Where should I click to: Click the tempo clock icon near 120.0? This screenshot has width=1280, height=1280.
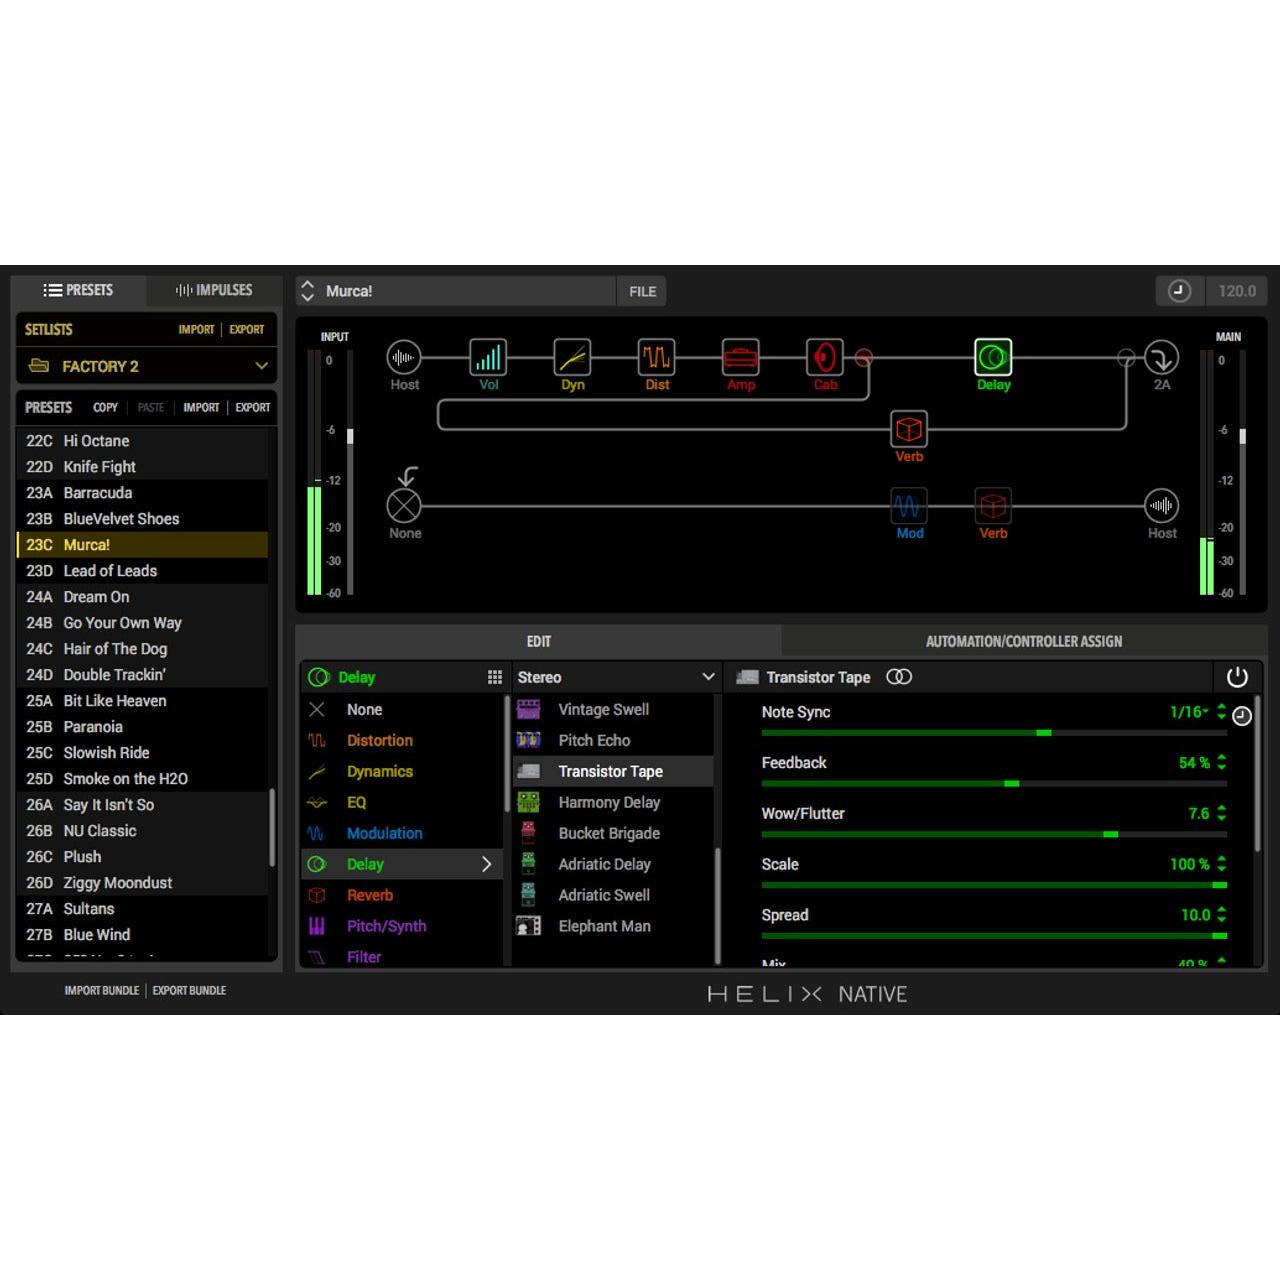coord(1180,291)
